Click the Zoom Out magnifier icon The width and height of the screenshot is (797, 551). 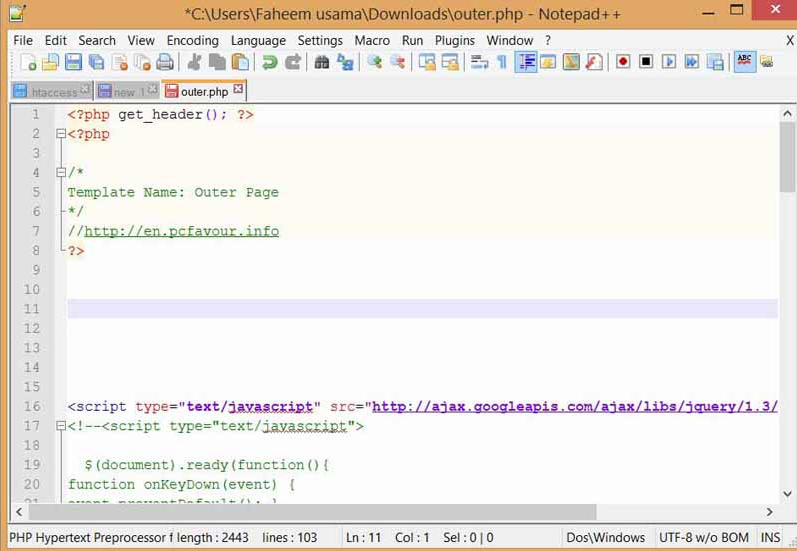pos(397,62)
